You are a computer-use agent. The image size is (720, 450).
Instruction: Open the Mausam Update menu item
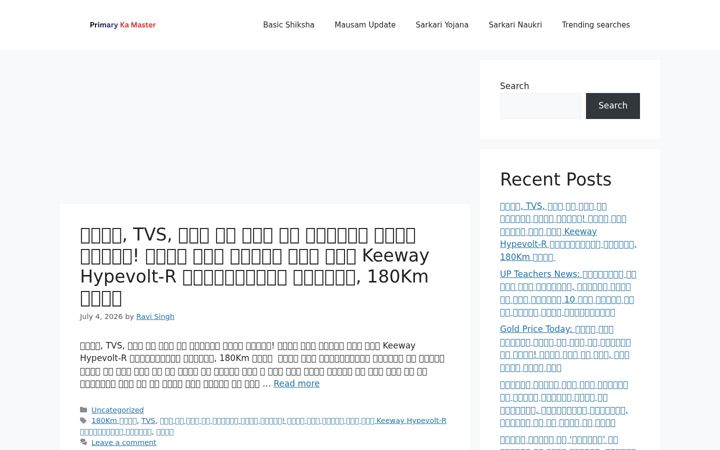(365, 25)
